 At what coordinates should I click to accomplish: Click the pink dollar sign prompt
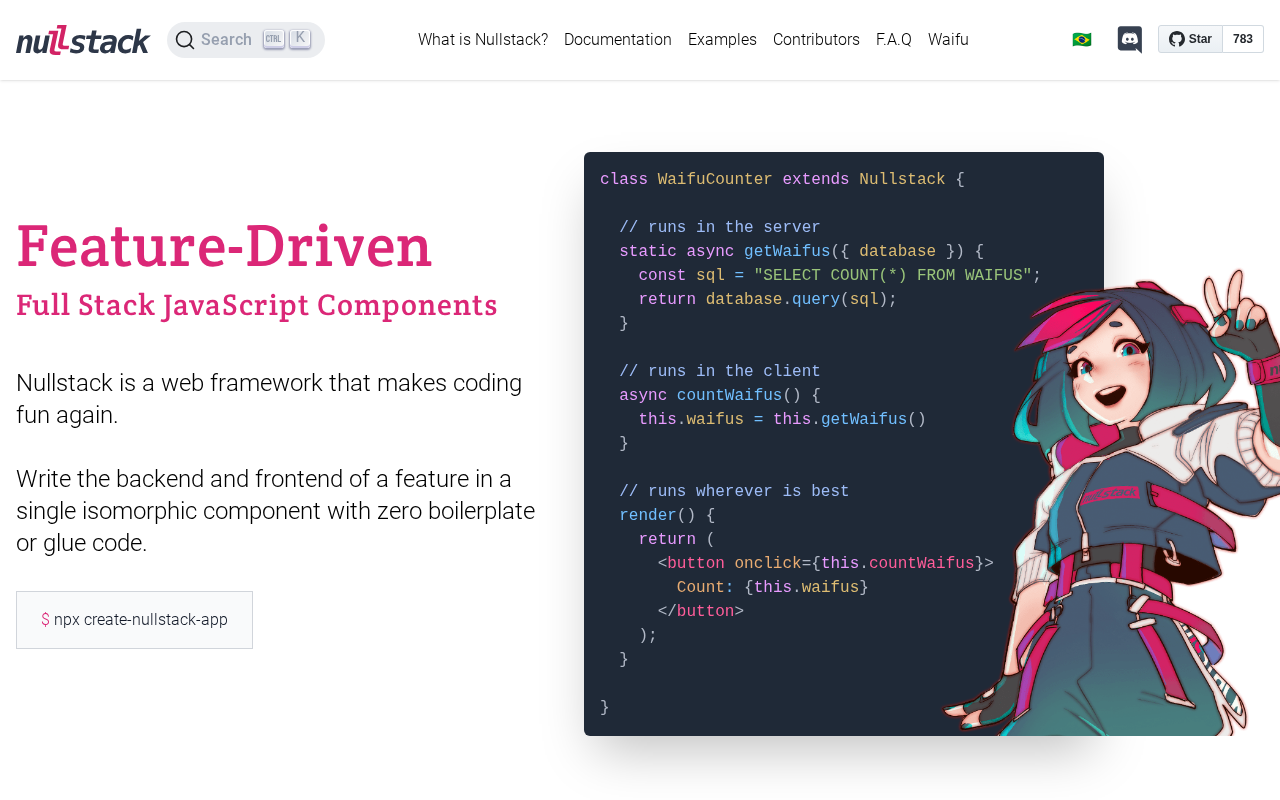45,620
